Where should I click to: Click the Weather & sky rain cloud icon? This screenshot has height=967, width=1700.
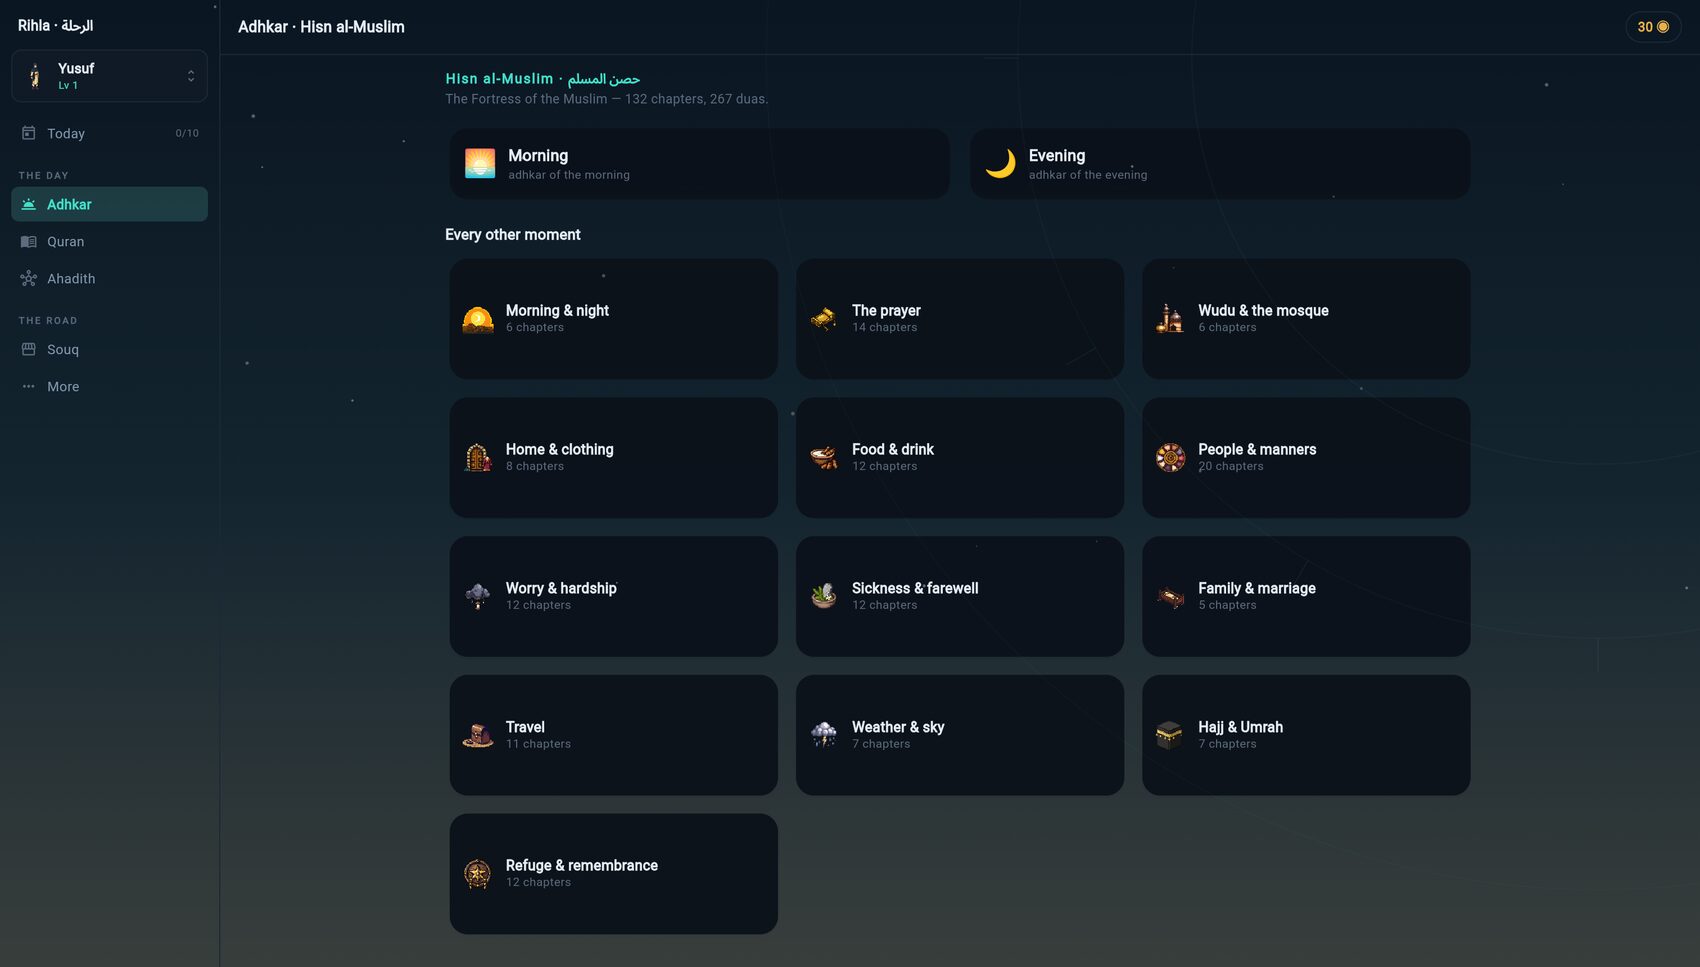(x=824, y=735)
